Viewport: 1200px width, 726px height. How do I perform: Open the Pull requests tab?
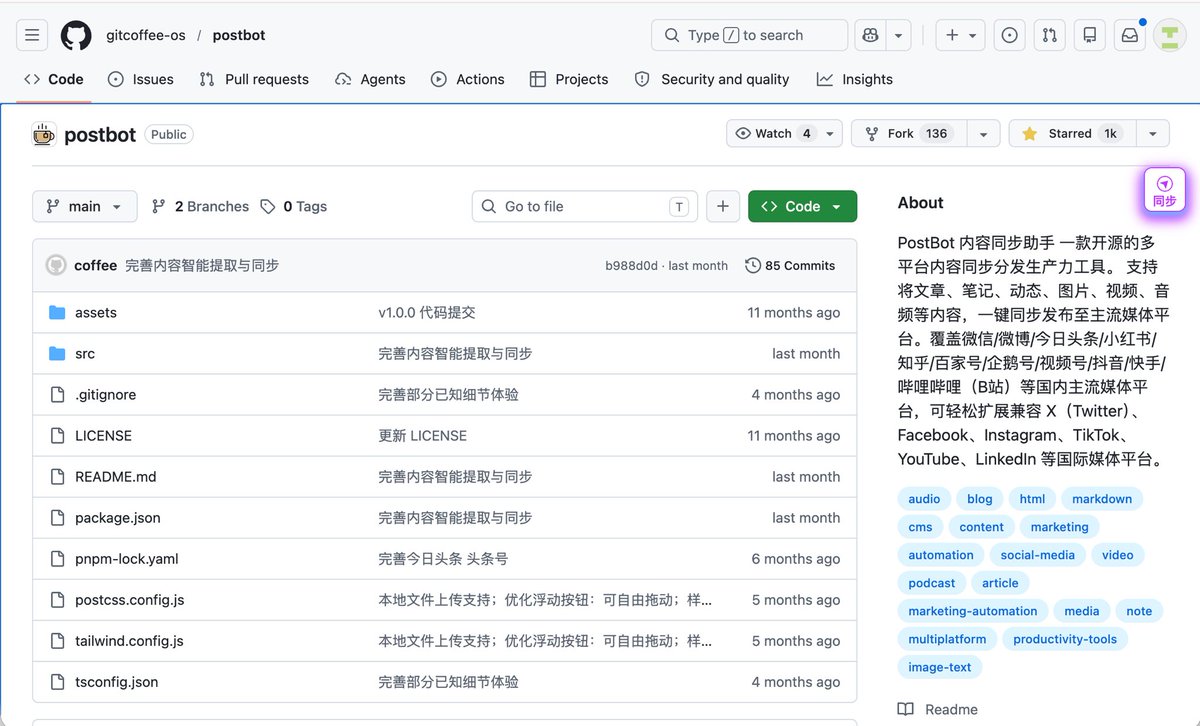[254, 79]
